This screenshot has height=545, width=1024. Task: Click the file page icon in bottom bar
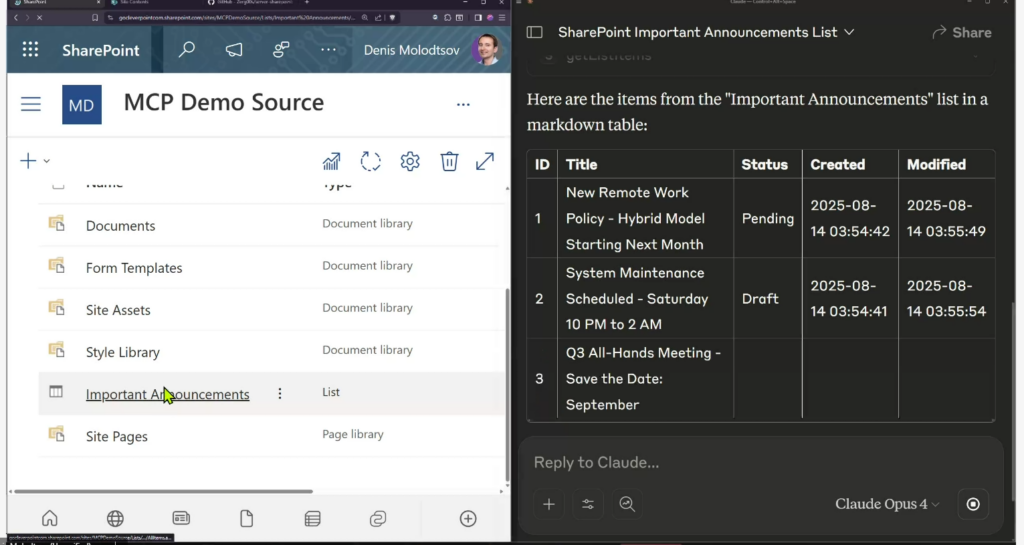pos(246,519)
